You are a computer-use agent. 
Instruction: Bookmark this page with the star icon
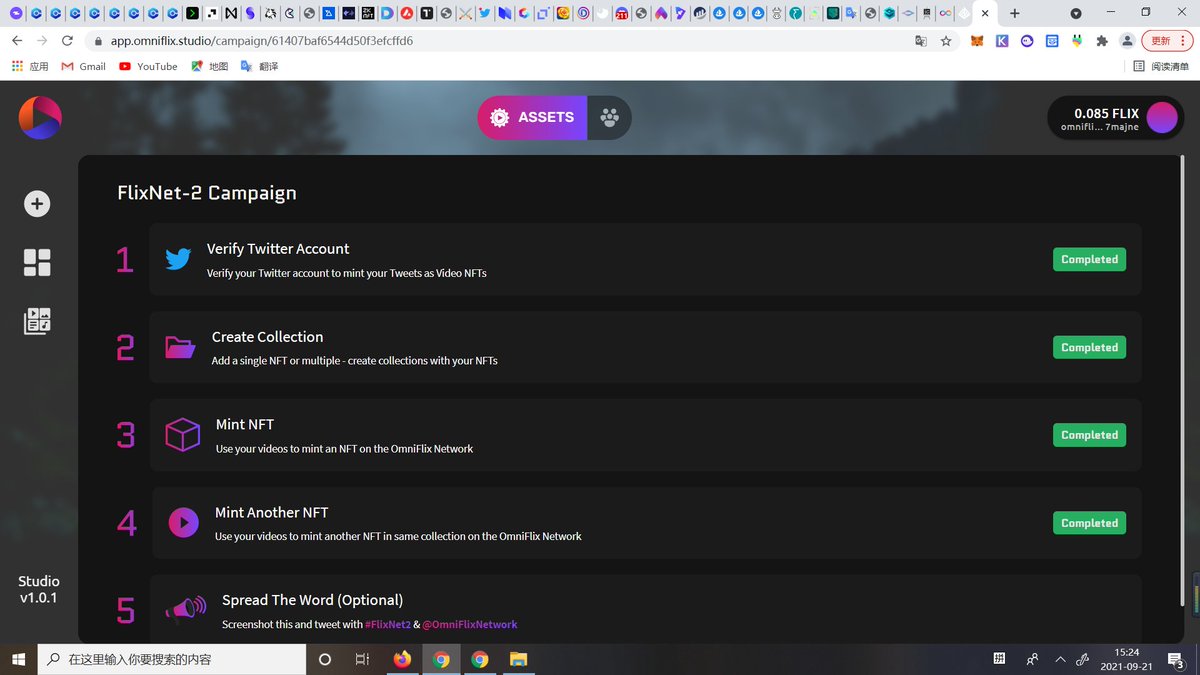tap(946, 41)
